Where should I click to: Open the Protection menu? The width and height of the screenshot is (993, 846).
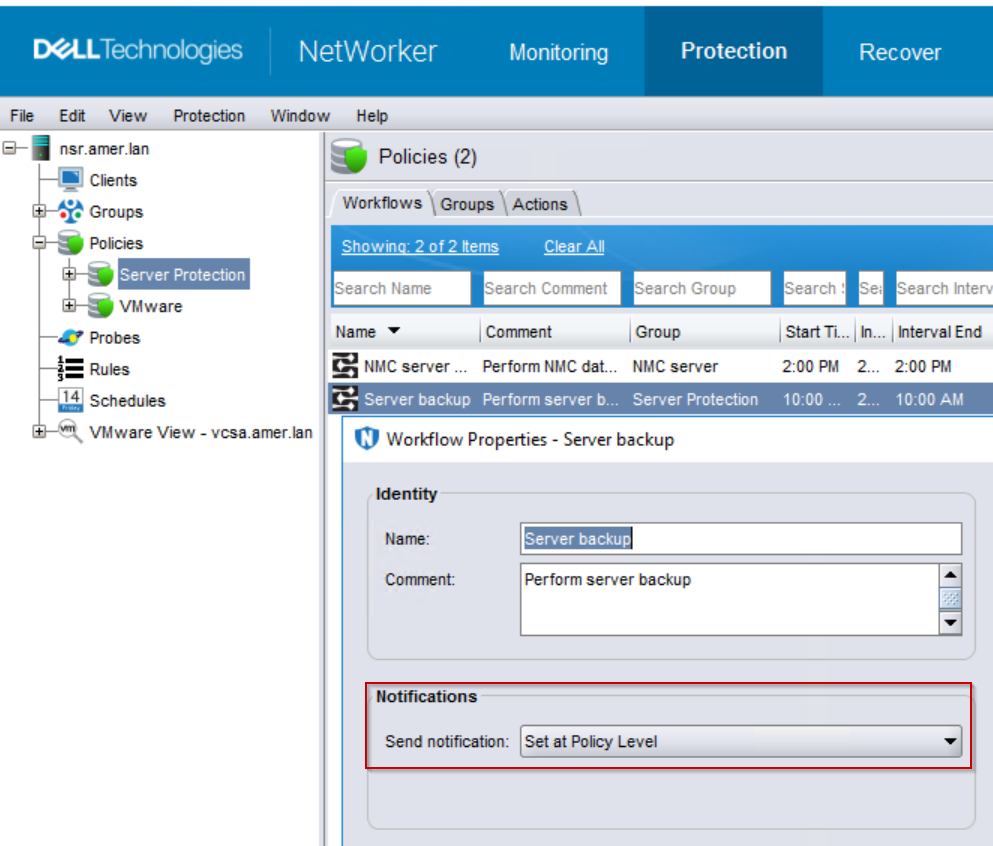pos(209,116)
